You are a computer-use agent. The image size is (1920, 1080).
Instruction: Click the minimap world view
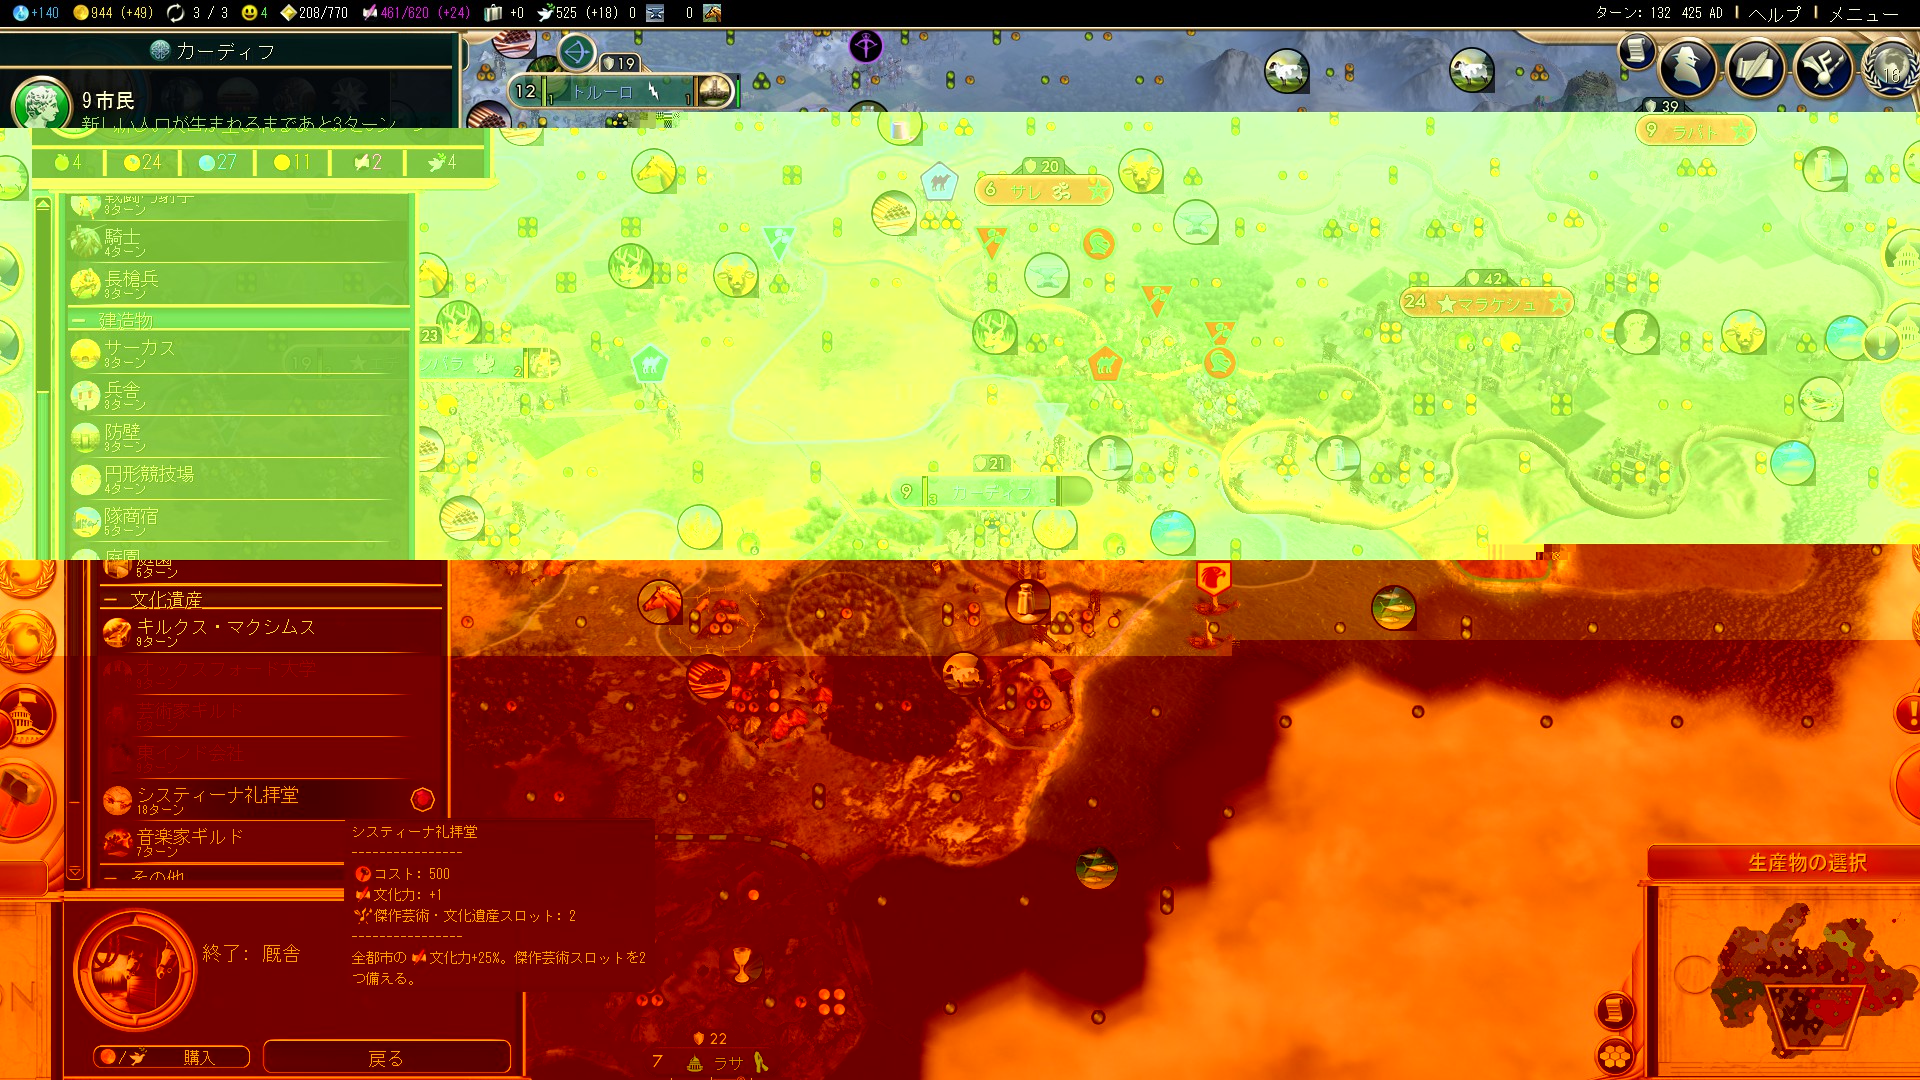1787,978
